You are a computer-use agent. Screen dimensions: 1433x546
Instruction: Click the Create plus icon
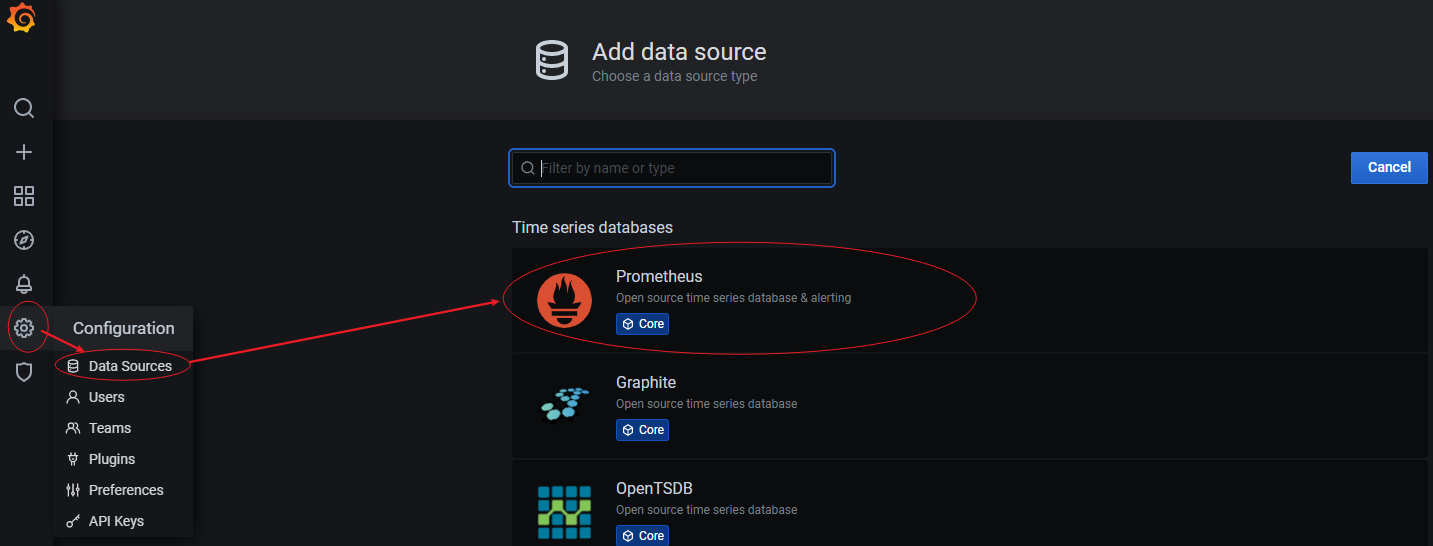tap(24, 152)
